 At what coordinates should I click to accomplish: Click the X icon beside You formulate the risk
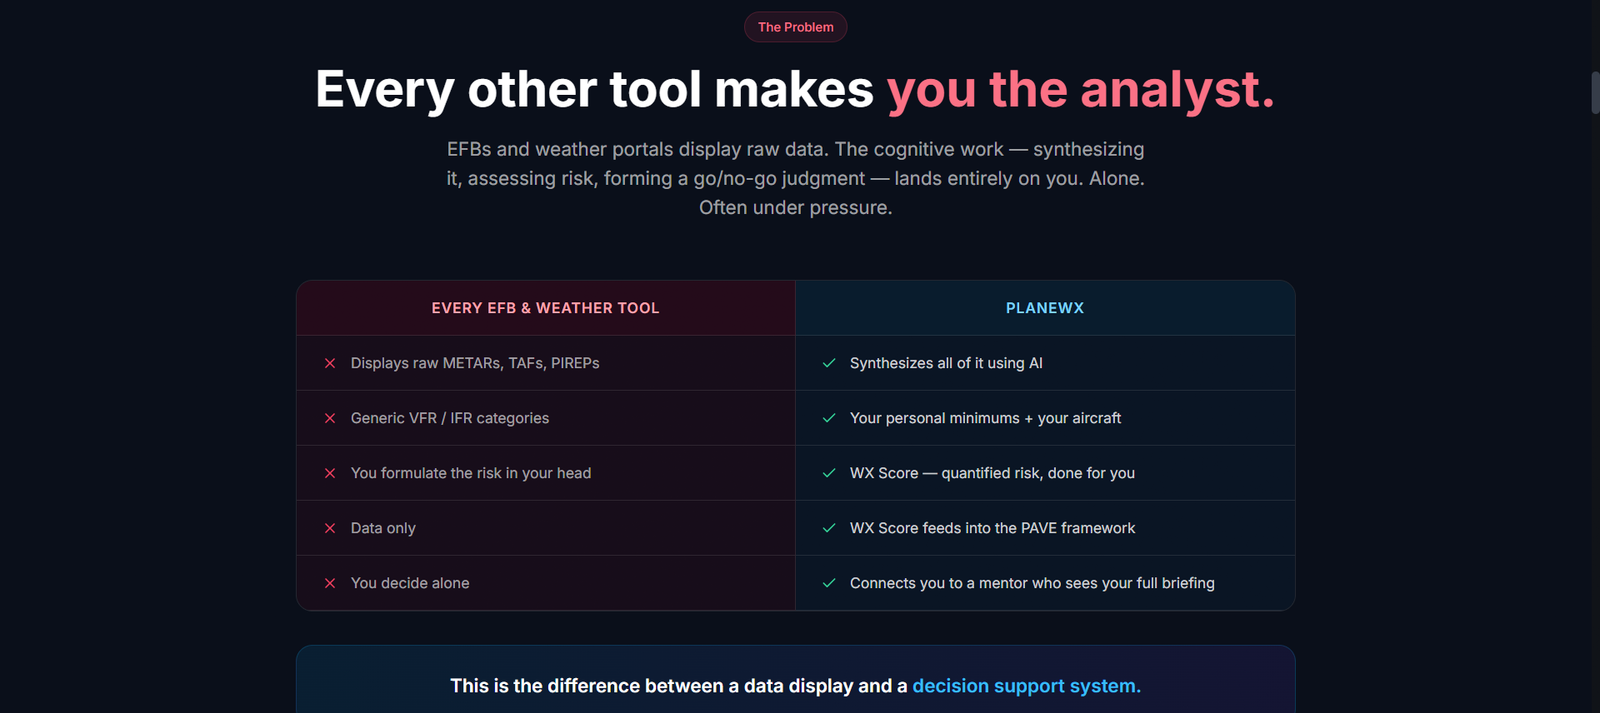click(330, 473)
